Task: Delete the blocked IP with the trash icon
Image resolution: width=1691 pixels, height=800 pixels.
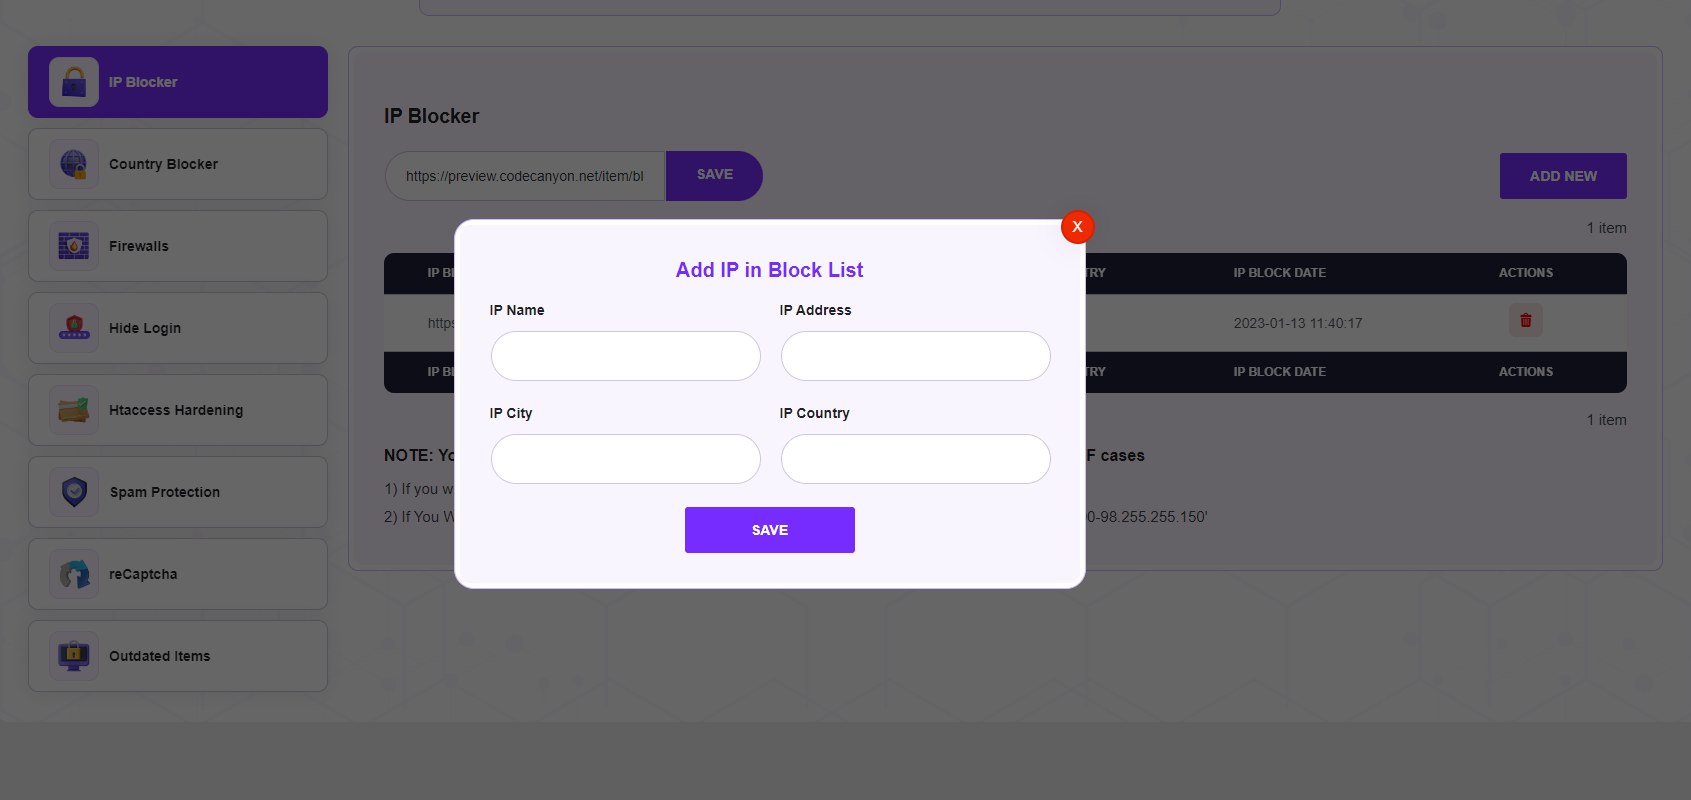Action: pos(1526,321)
